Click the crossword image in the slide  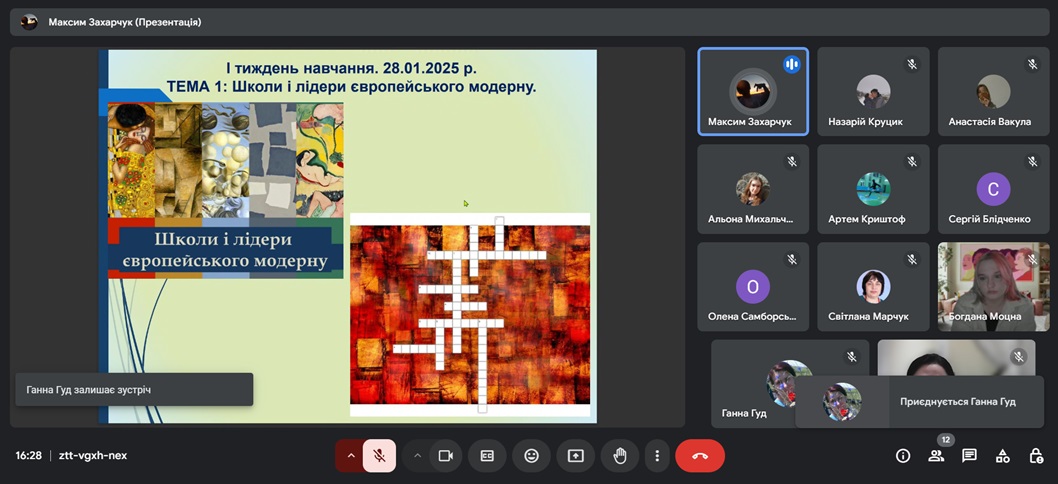[x=470, y=315]
